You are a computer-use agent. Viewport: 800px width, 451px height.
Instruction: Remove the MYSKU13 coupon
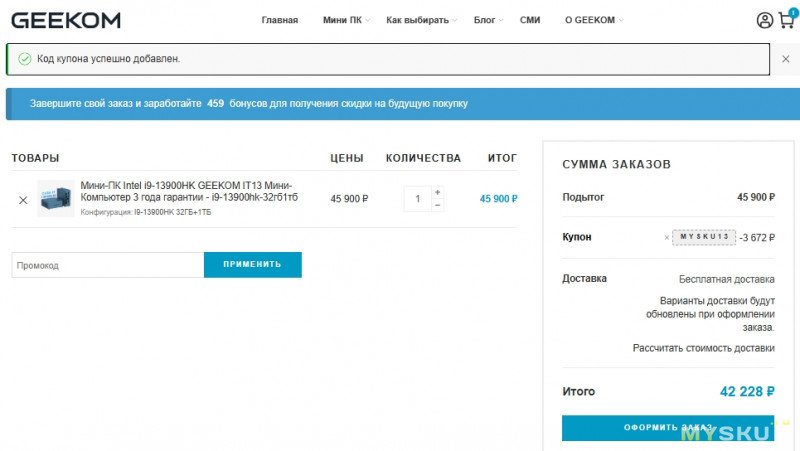666,237
